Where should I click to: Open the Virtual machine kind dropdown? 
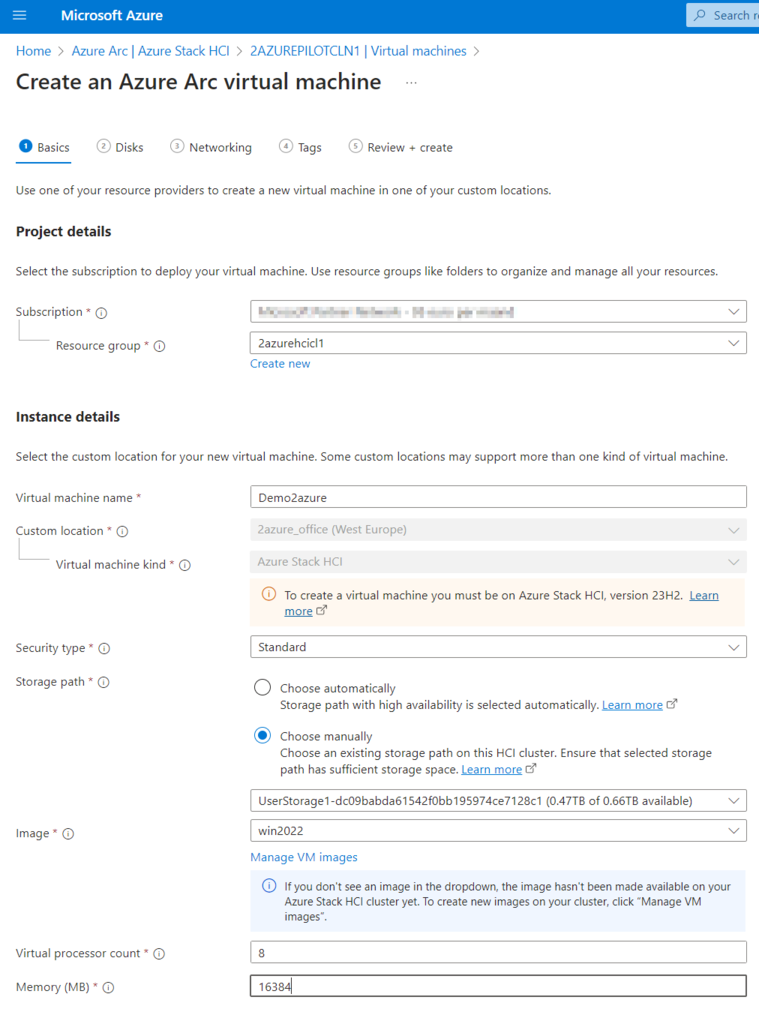[498, 562]
